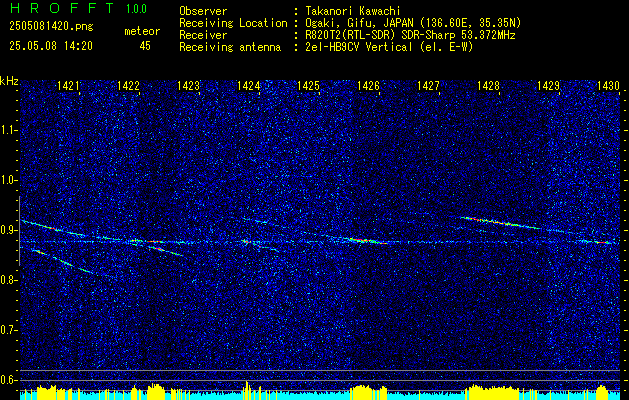Click frequency axis label 0.6
The width and height of the screenshot is (629, 400).
pos(8,380)
